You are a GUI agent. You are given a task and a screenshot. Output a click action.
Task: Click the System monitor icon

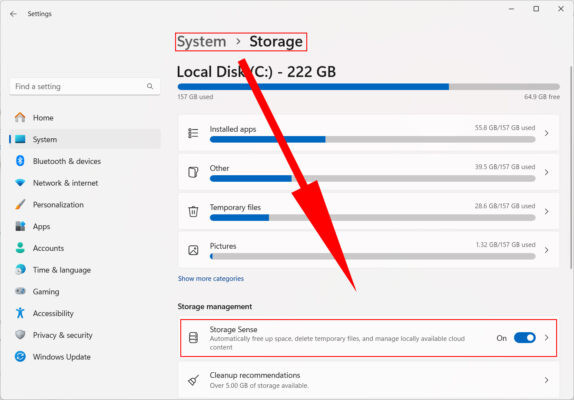pos(20,139)
